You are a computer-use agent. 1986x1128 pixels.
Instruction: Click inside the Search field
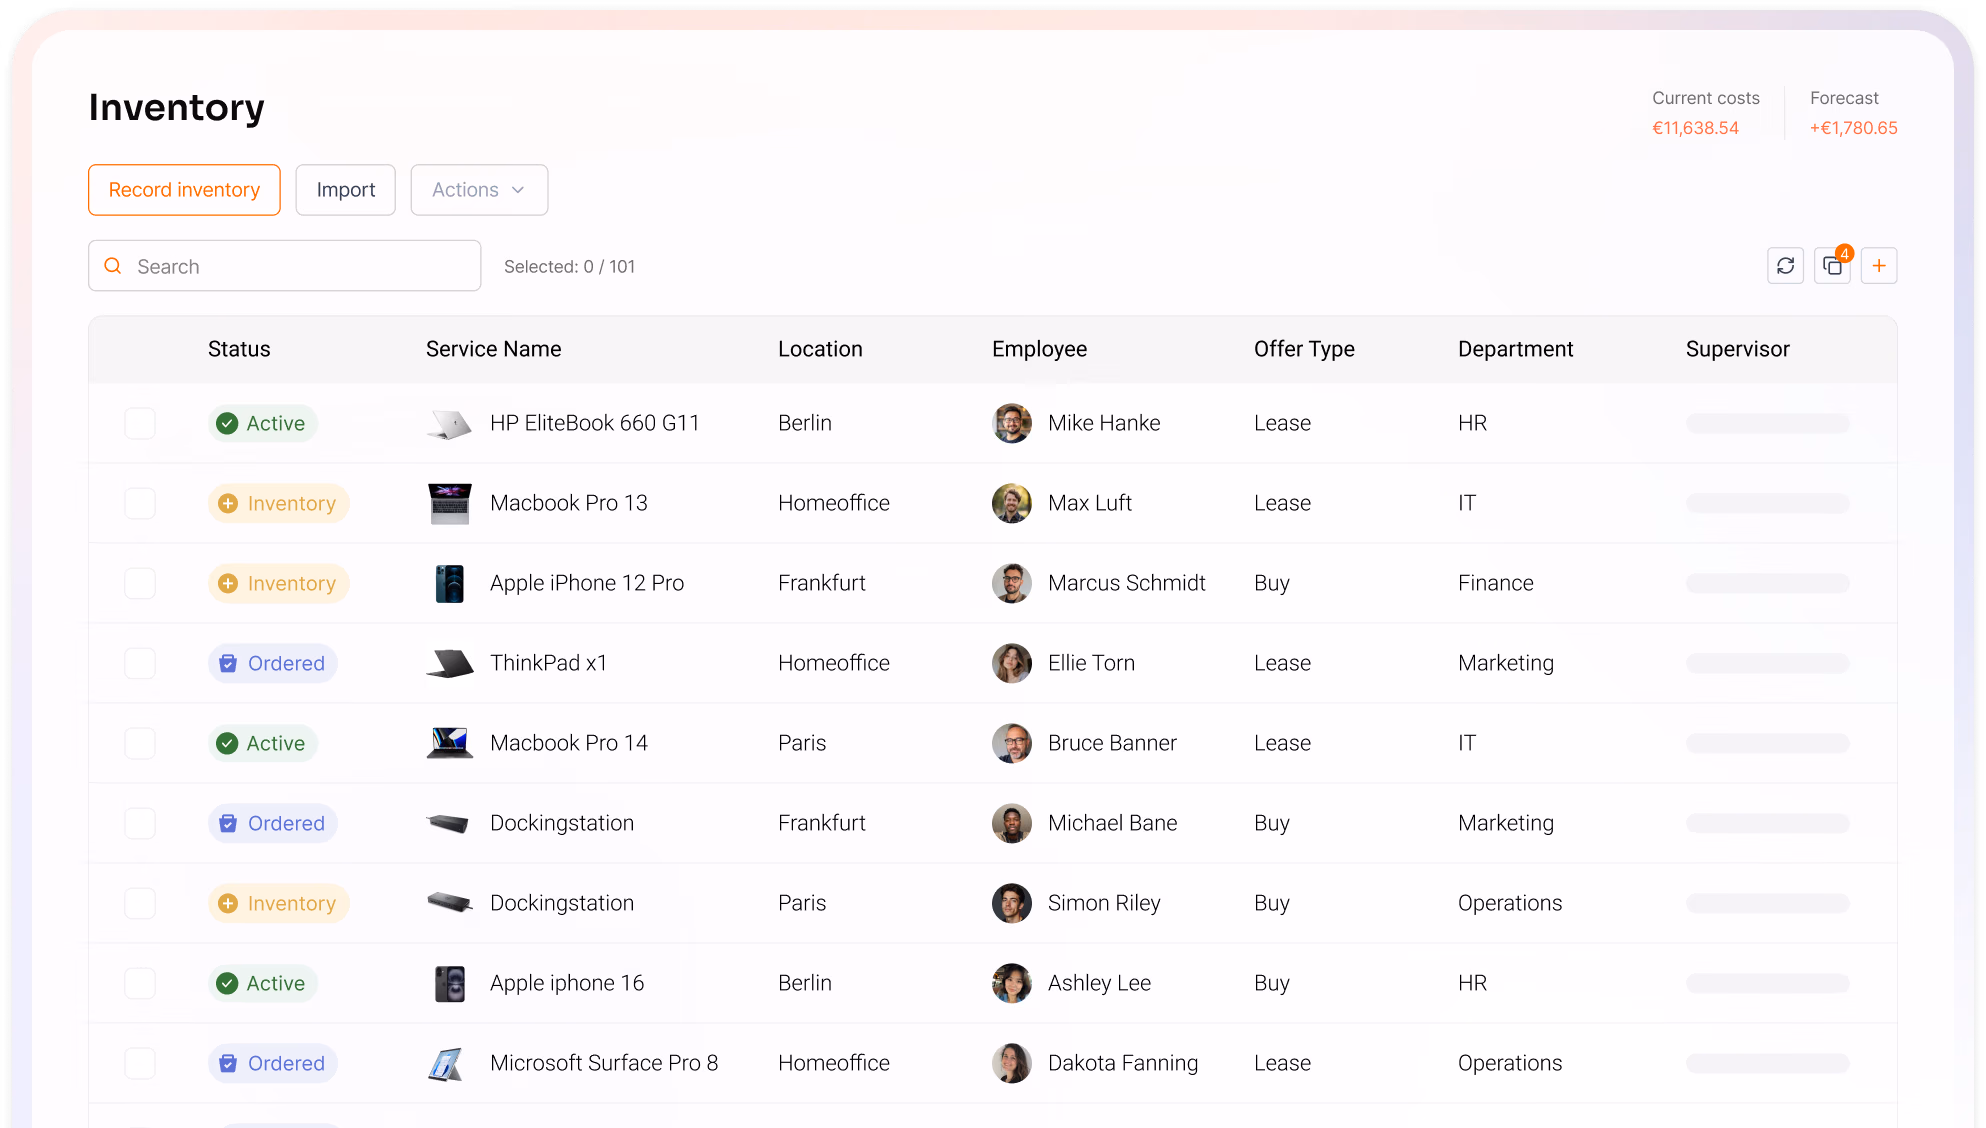point(290,265)
